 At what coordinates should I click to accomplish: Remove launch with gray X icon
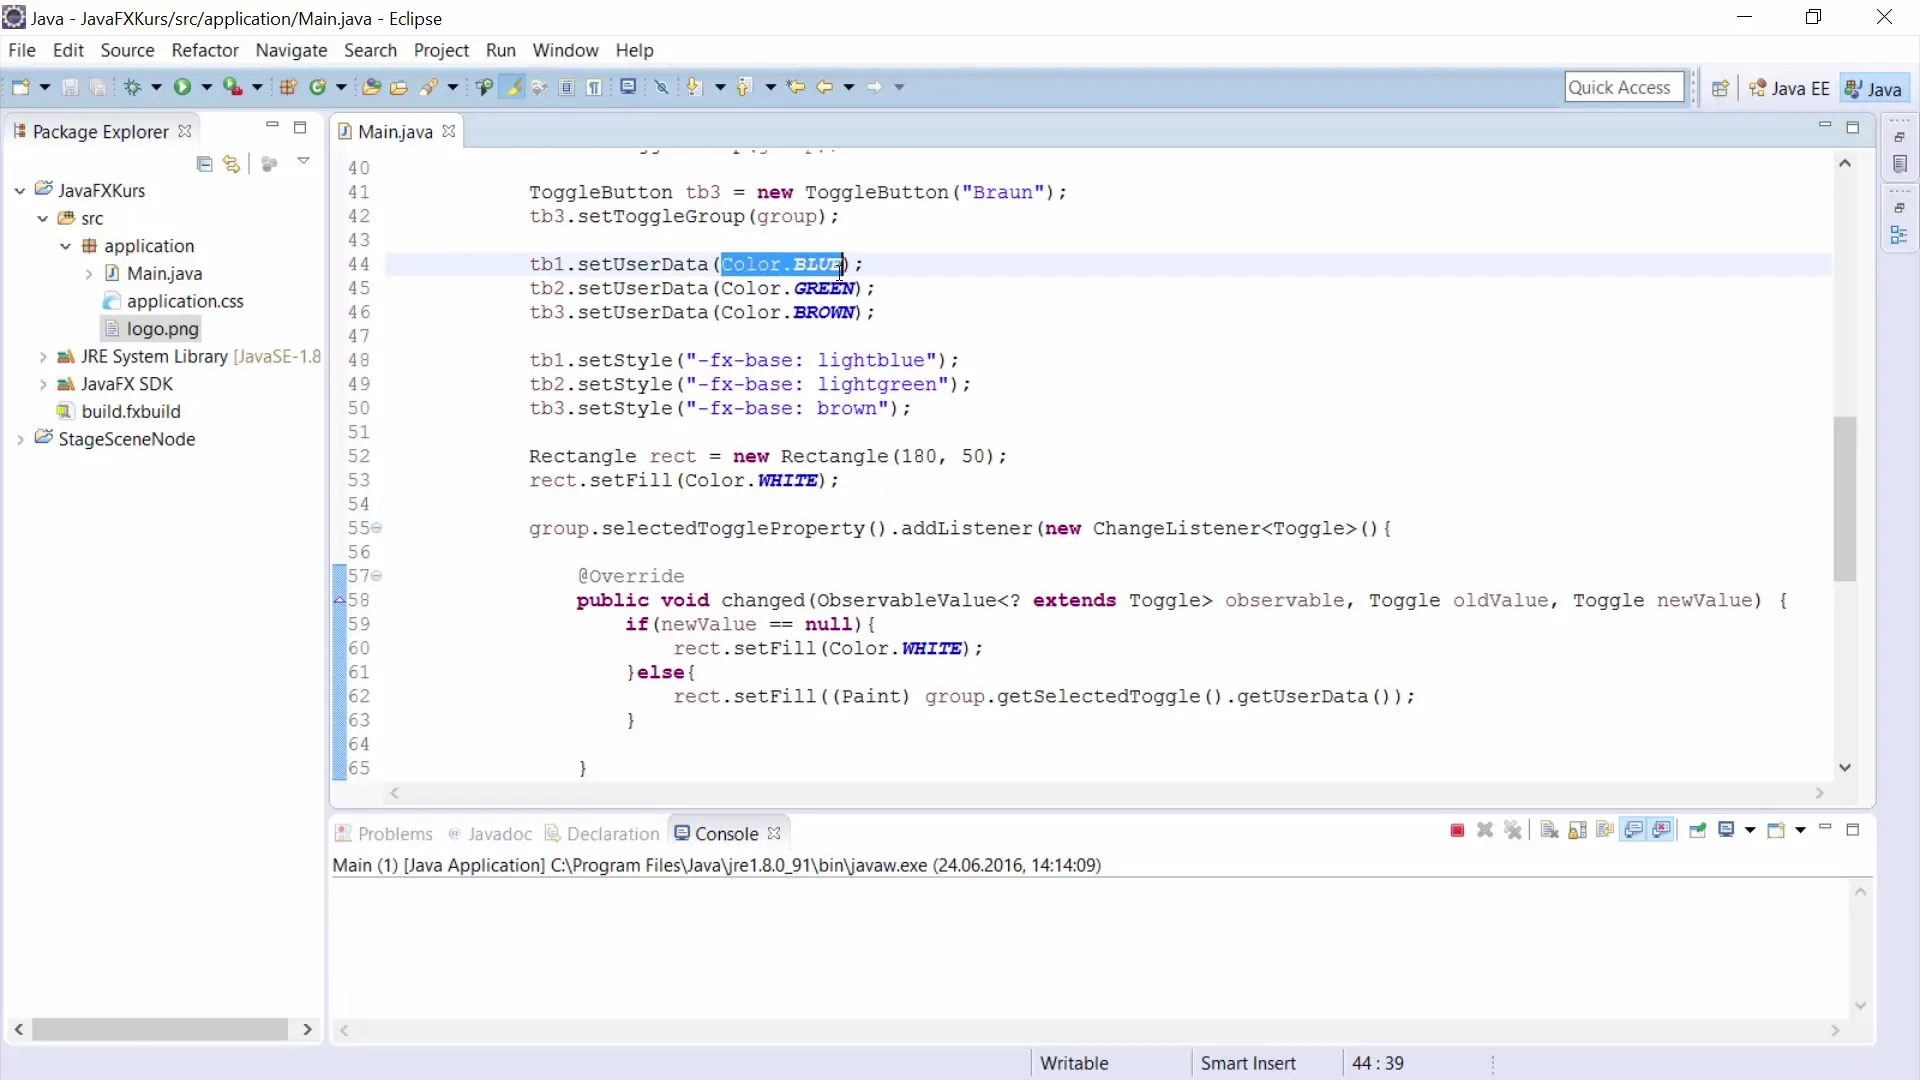point(1485,831)
